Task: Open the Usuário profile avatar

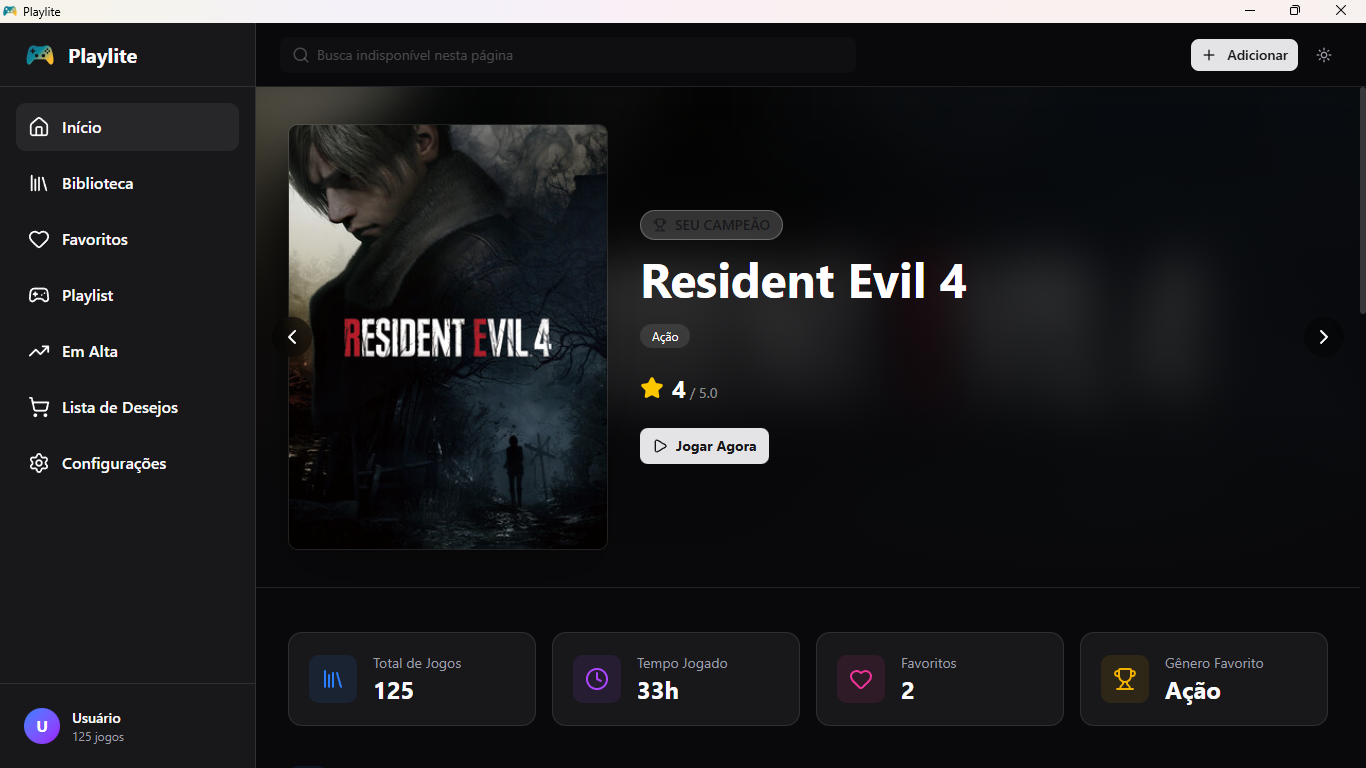Action: (x=42, y=726)
